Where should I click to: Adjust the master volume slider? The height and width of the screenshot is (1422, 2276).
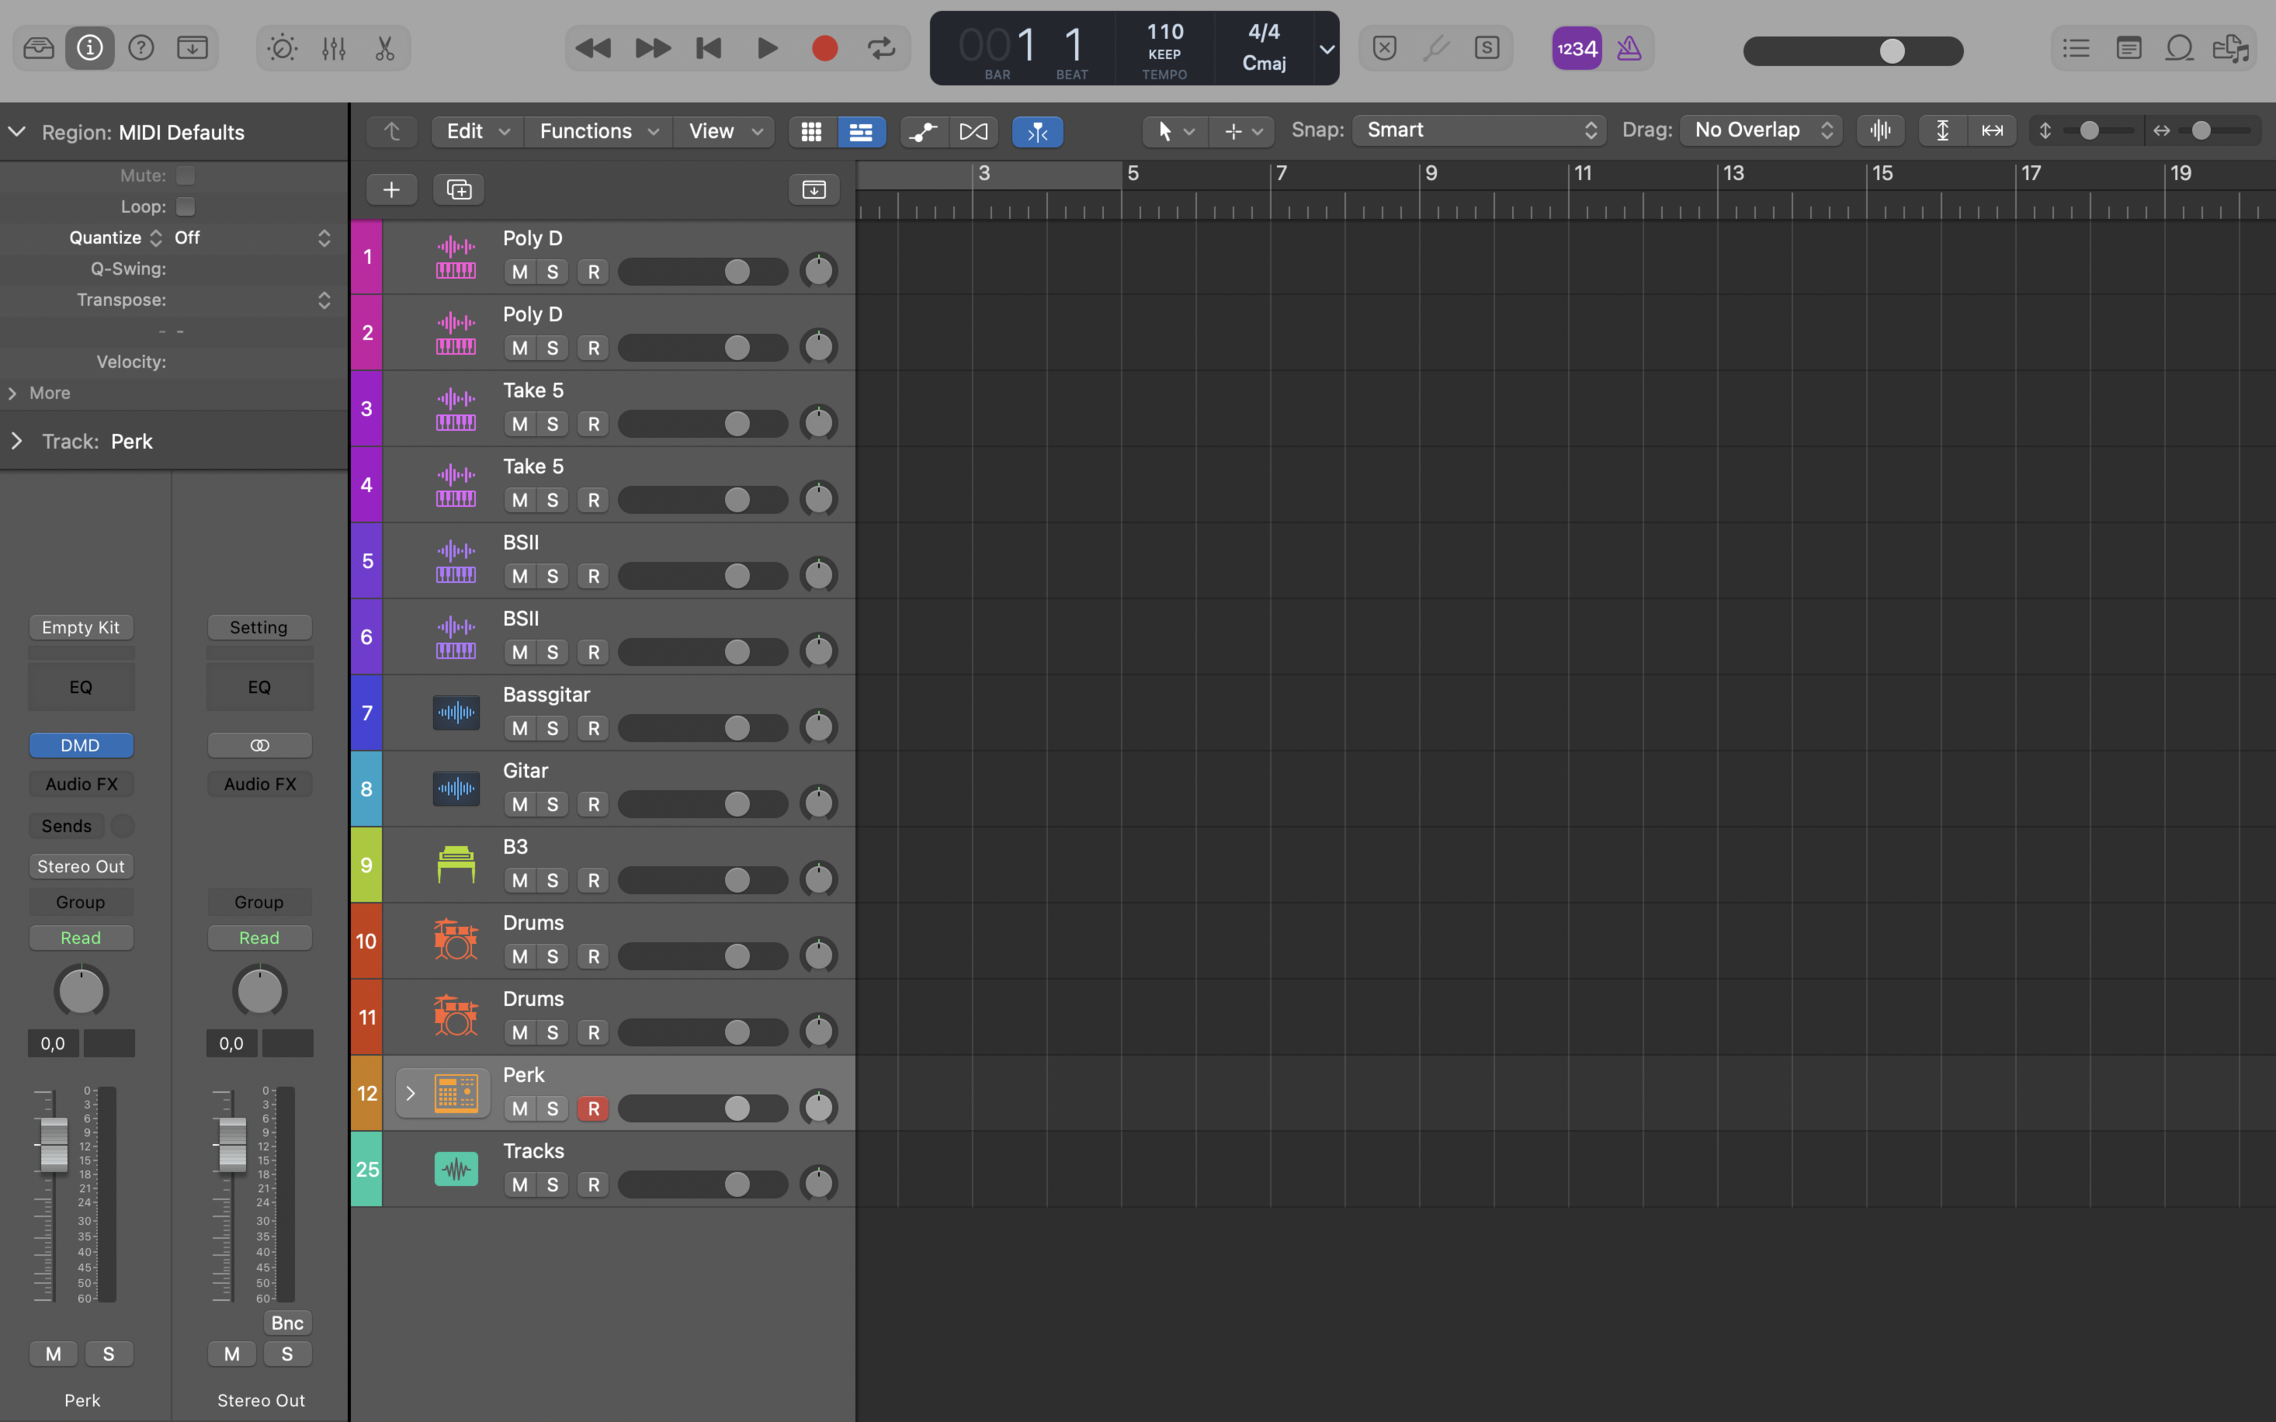point(1891,50)
